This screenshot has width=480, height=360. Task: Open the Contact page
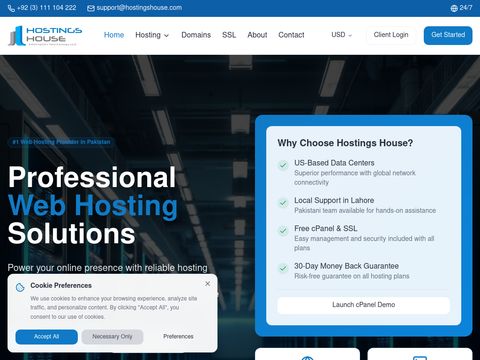pyautogui.click(x=291, y=35)
